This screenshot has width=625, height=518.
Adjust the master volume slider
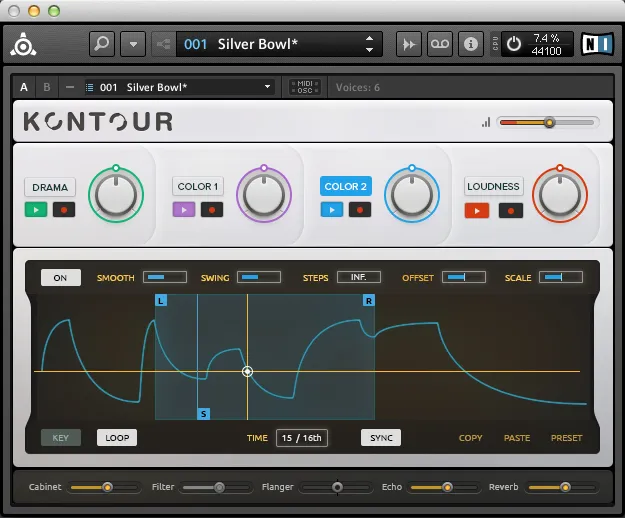click(x=548, y=122)
